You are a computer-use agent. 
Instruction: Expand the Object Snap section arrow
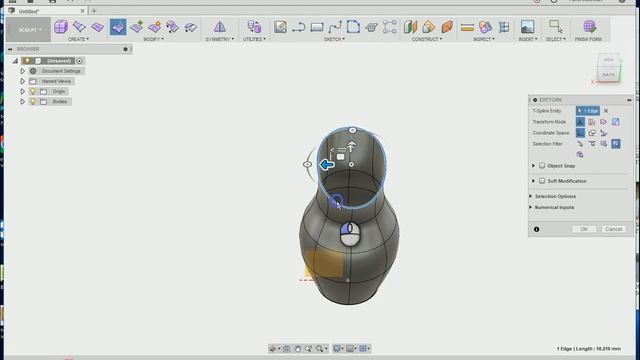pyautogui.click(x=533, y=166)
